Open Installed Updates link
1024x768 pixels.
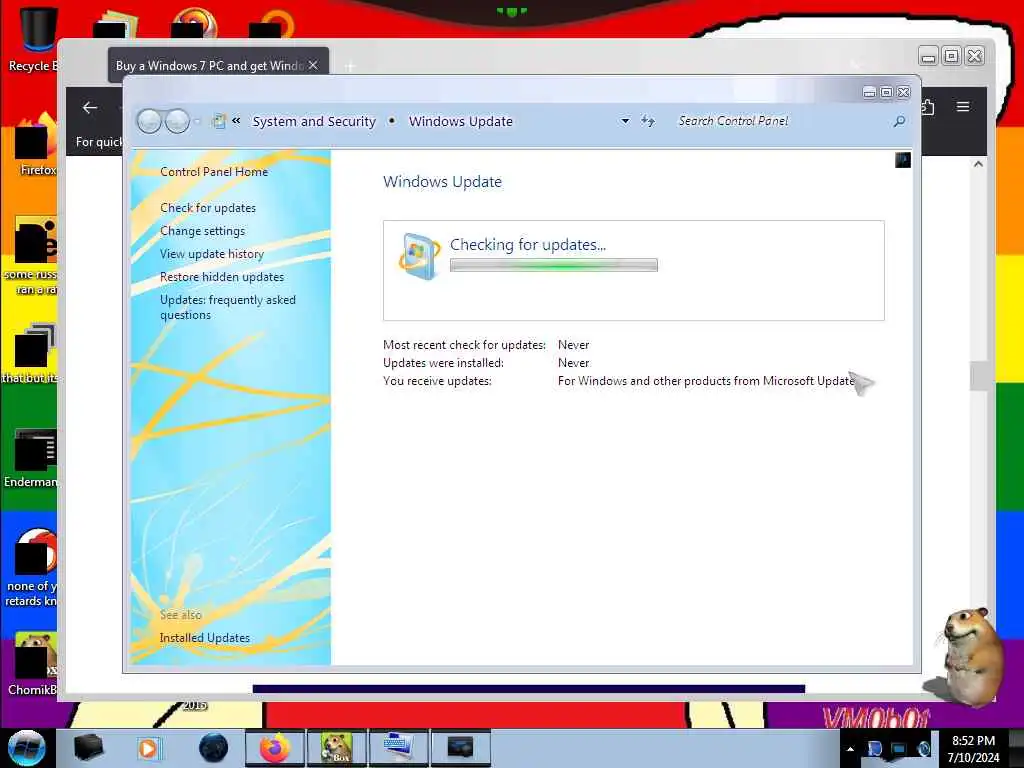point(204,637)
